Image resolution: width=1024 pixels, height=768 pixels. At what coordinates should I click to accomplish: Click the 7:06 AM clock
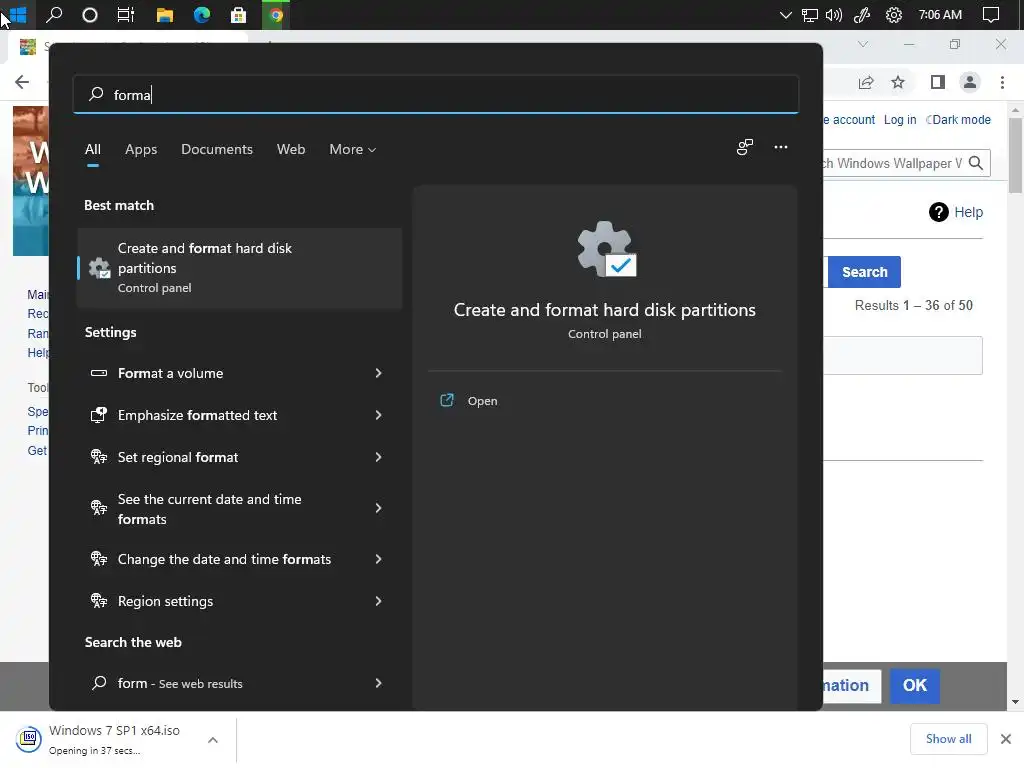tap(940, 15)
